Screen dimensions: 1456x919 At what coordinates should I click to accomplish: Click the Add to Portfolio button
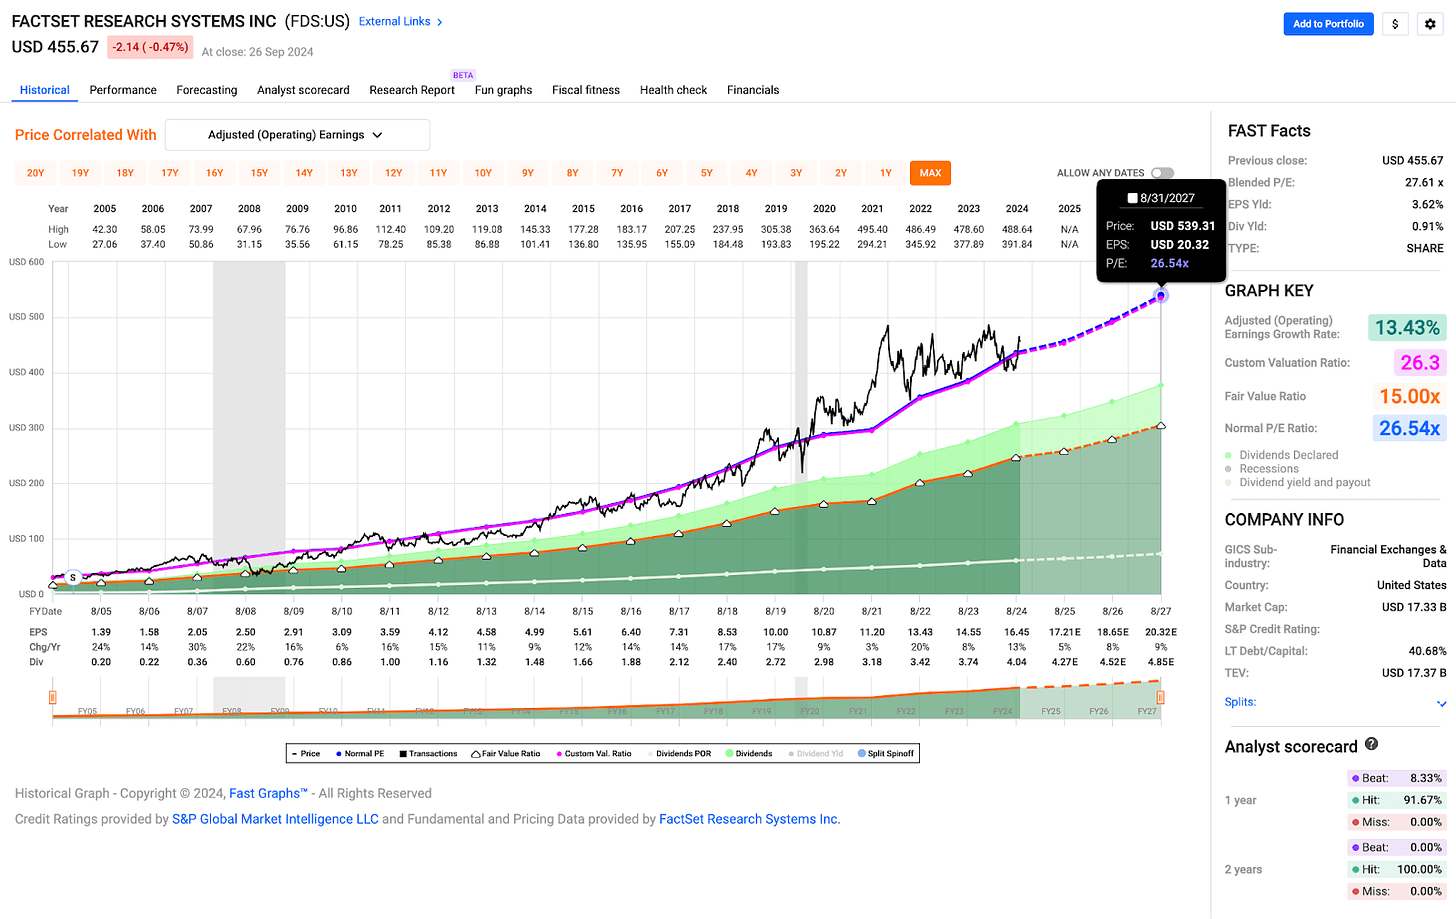pyautogui.click(x=1328, y=23)
